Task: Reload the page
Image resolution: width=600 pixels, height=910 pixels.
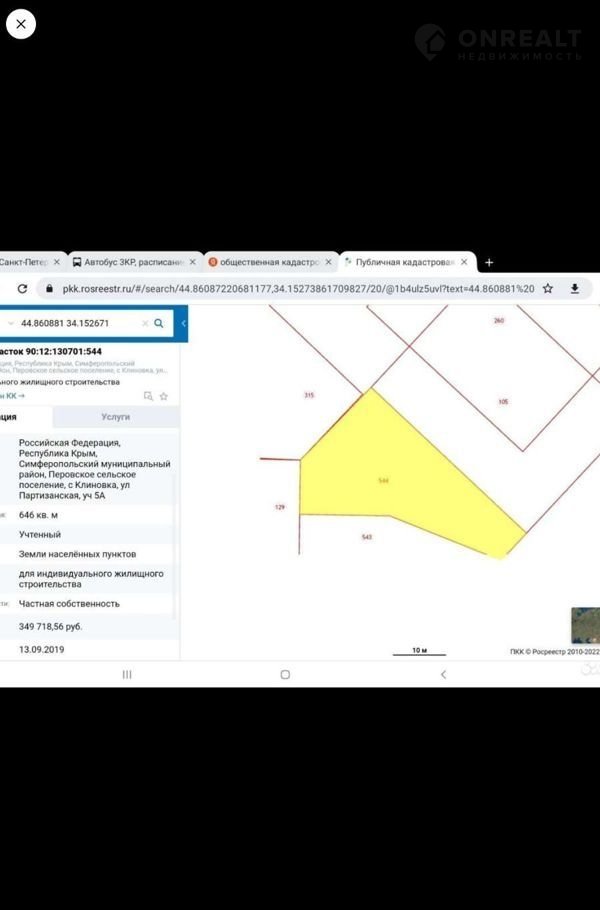Action: (x=21, y=288)
